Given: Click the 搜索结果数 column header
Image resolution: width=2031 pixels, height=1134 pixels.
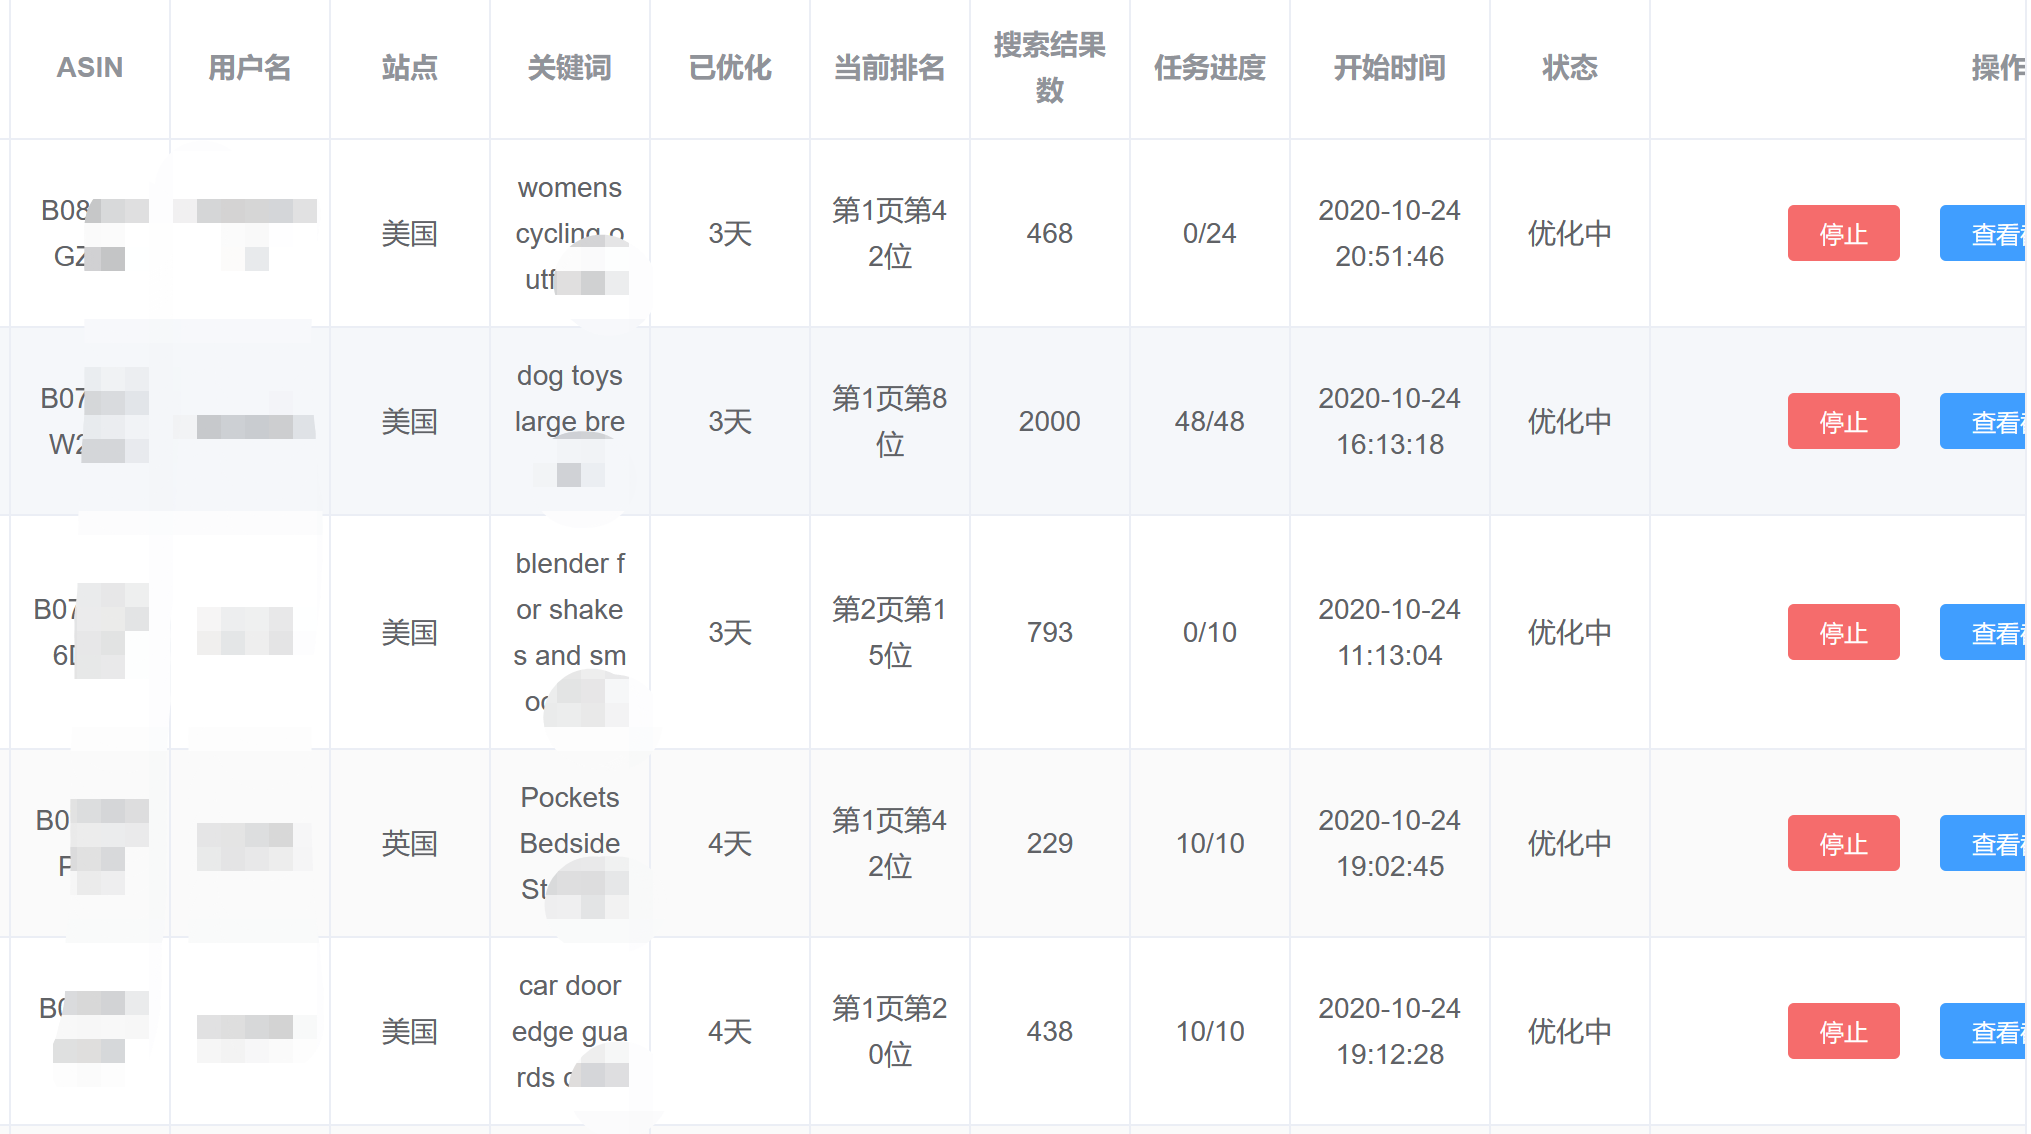Looking at the screenshot, I should pyautogui.click(x=1050, y=68).
